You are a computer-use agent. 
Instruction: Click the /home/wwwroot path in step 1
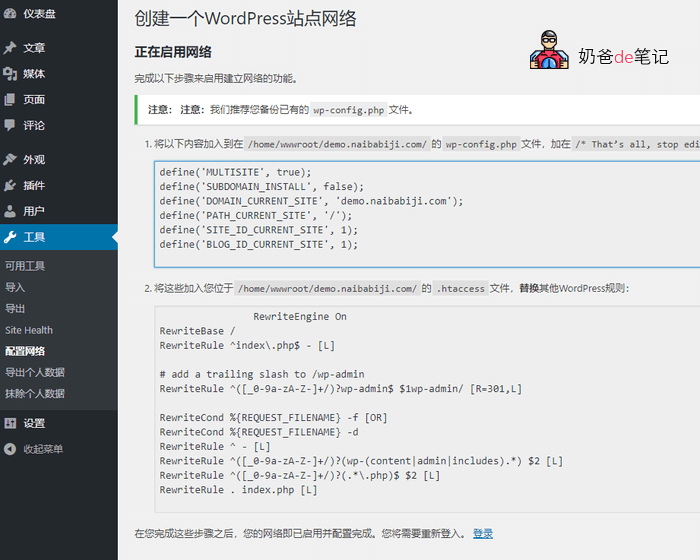pyautogui.click(x=338, y=144)
